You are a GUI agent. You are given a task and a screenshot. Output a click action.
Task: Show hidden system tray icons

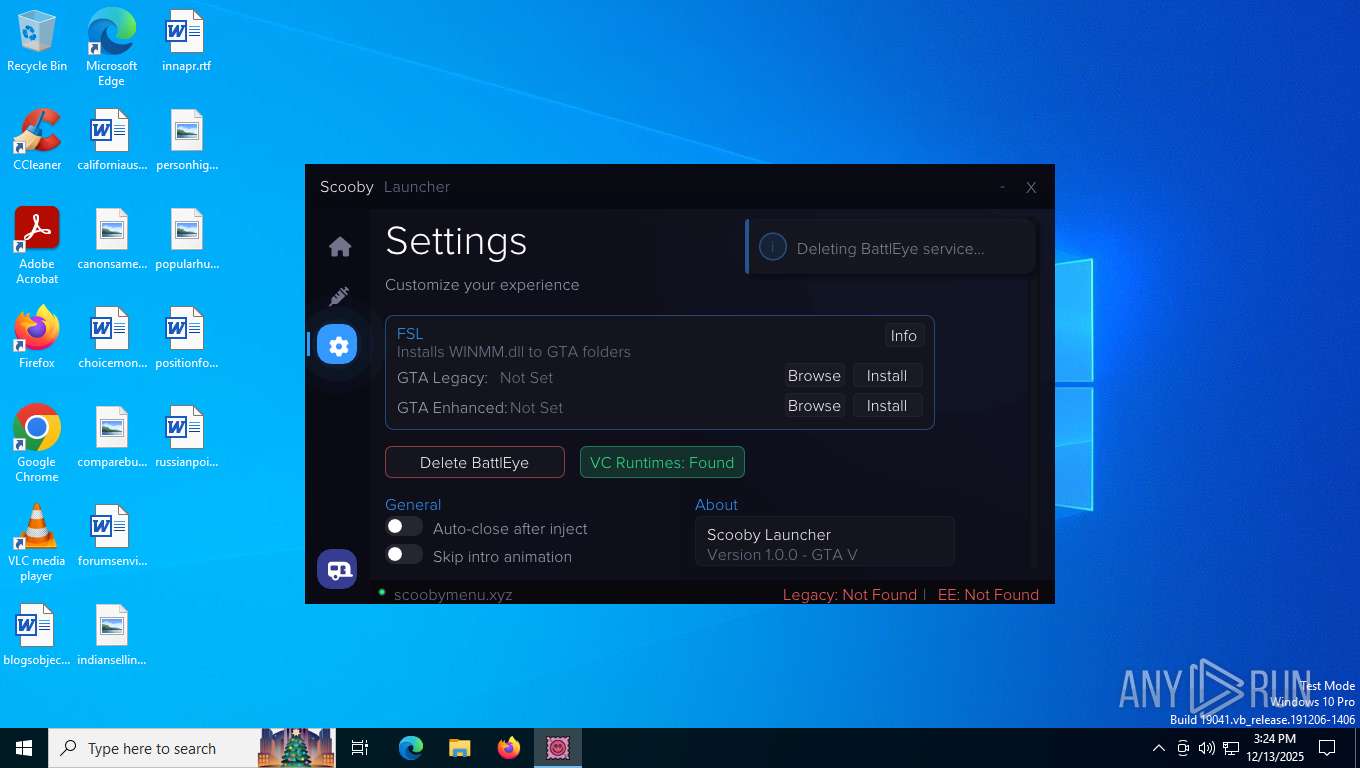tap(1158, 748)
